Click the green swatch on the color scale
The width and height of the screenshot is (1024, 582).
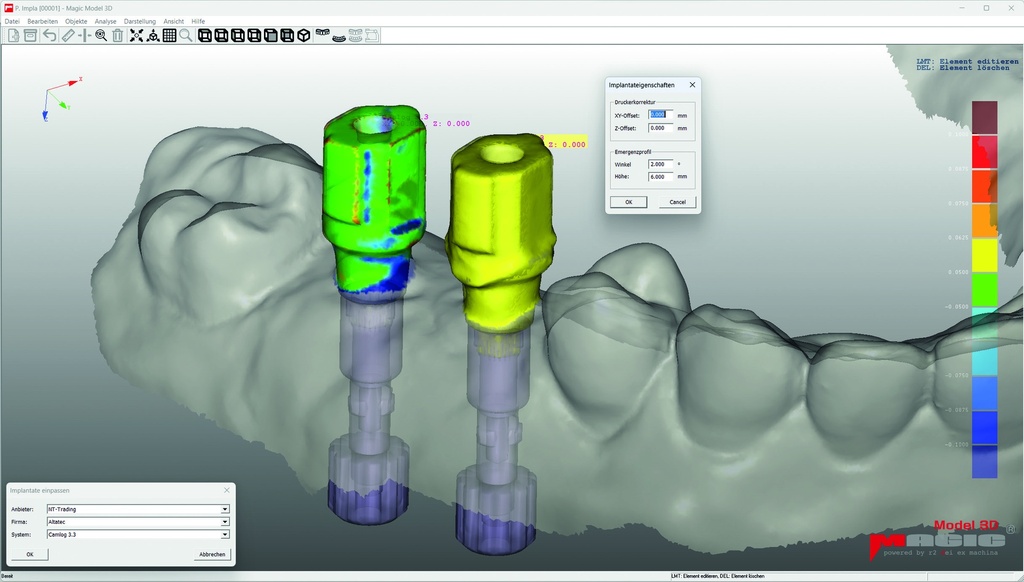coord(984,289)
